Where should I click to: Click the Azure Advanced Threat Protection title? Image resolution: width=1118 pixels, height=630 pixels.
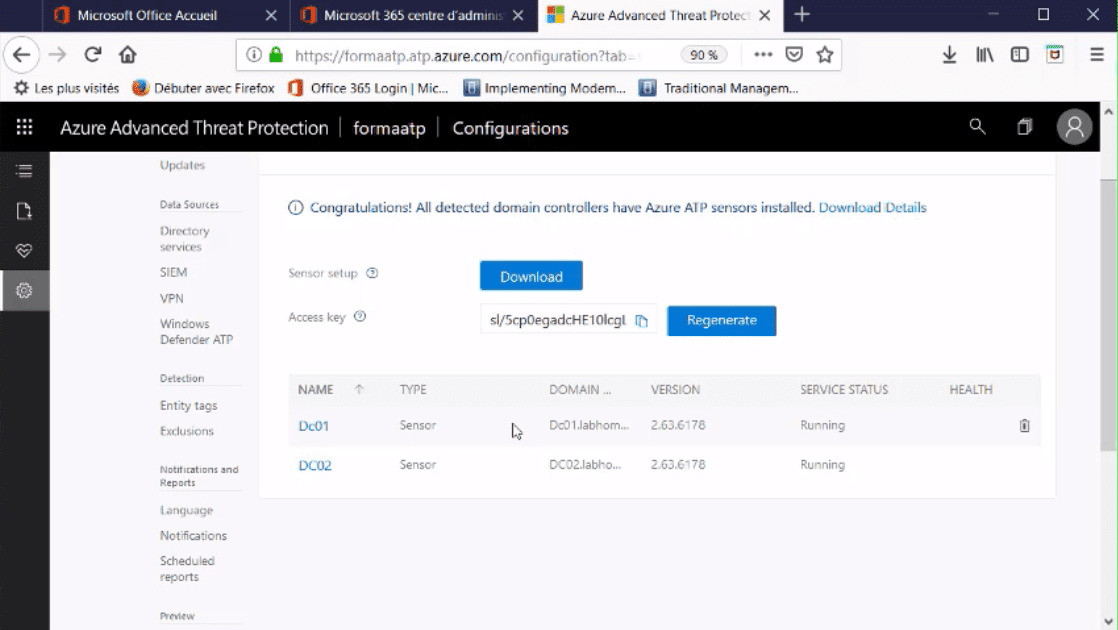coord(194,128)
